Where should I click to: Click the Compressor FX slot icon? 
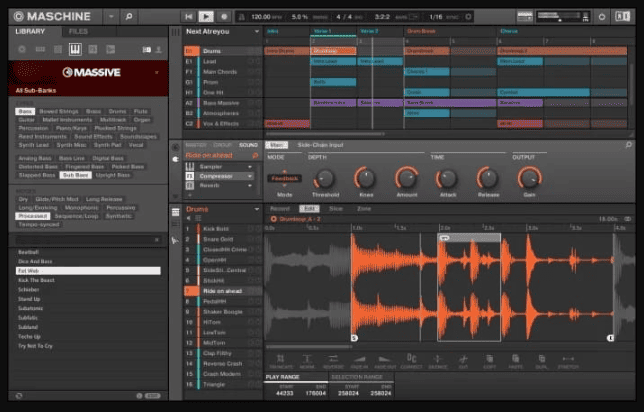click(x=190, y=176)
